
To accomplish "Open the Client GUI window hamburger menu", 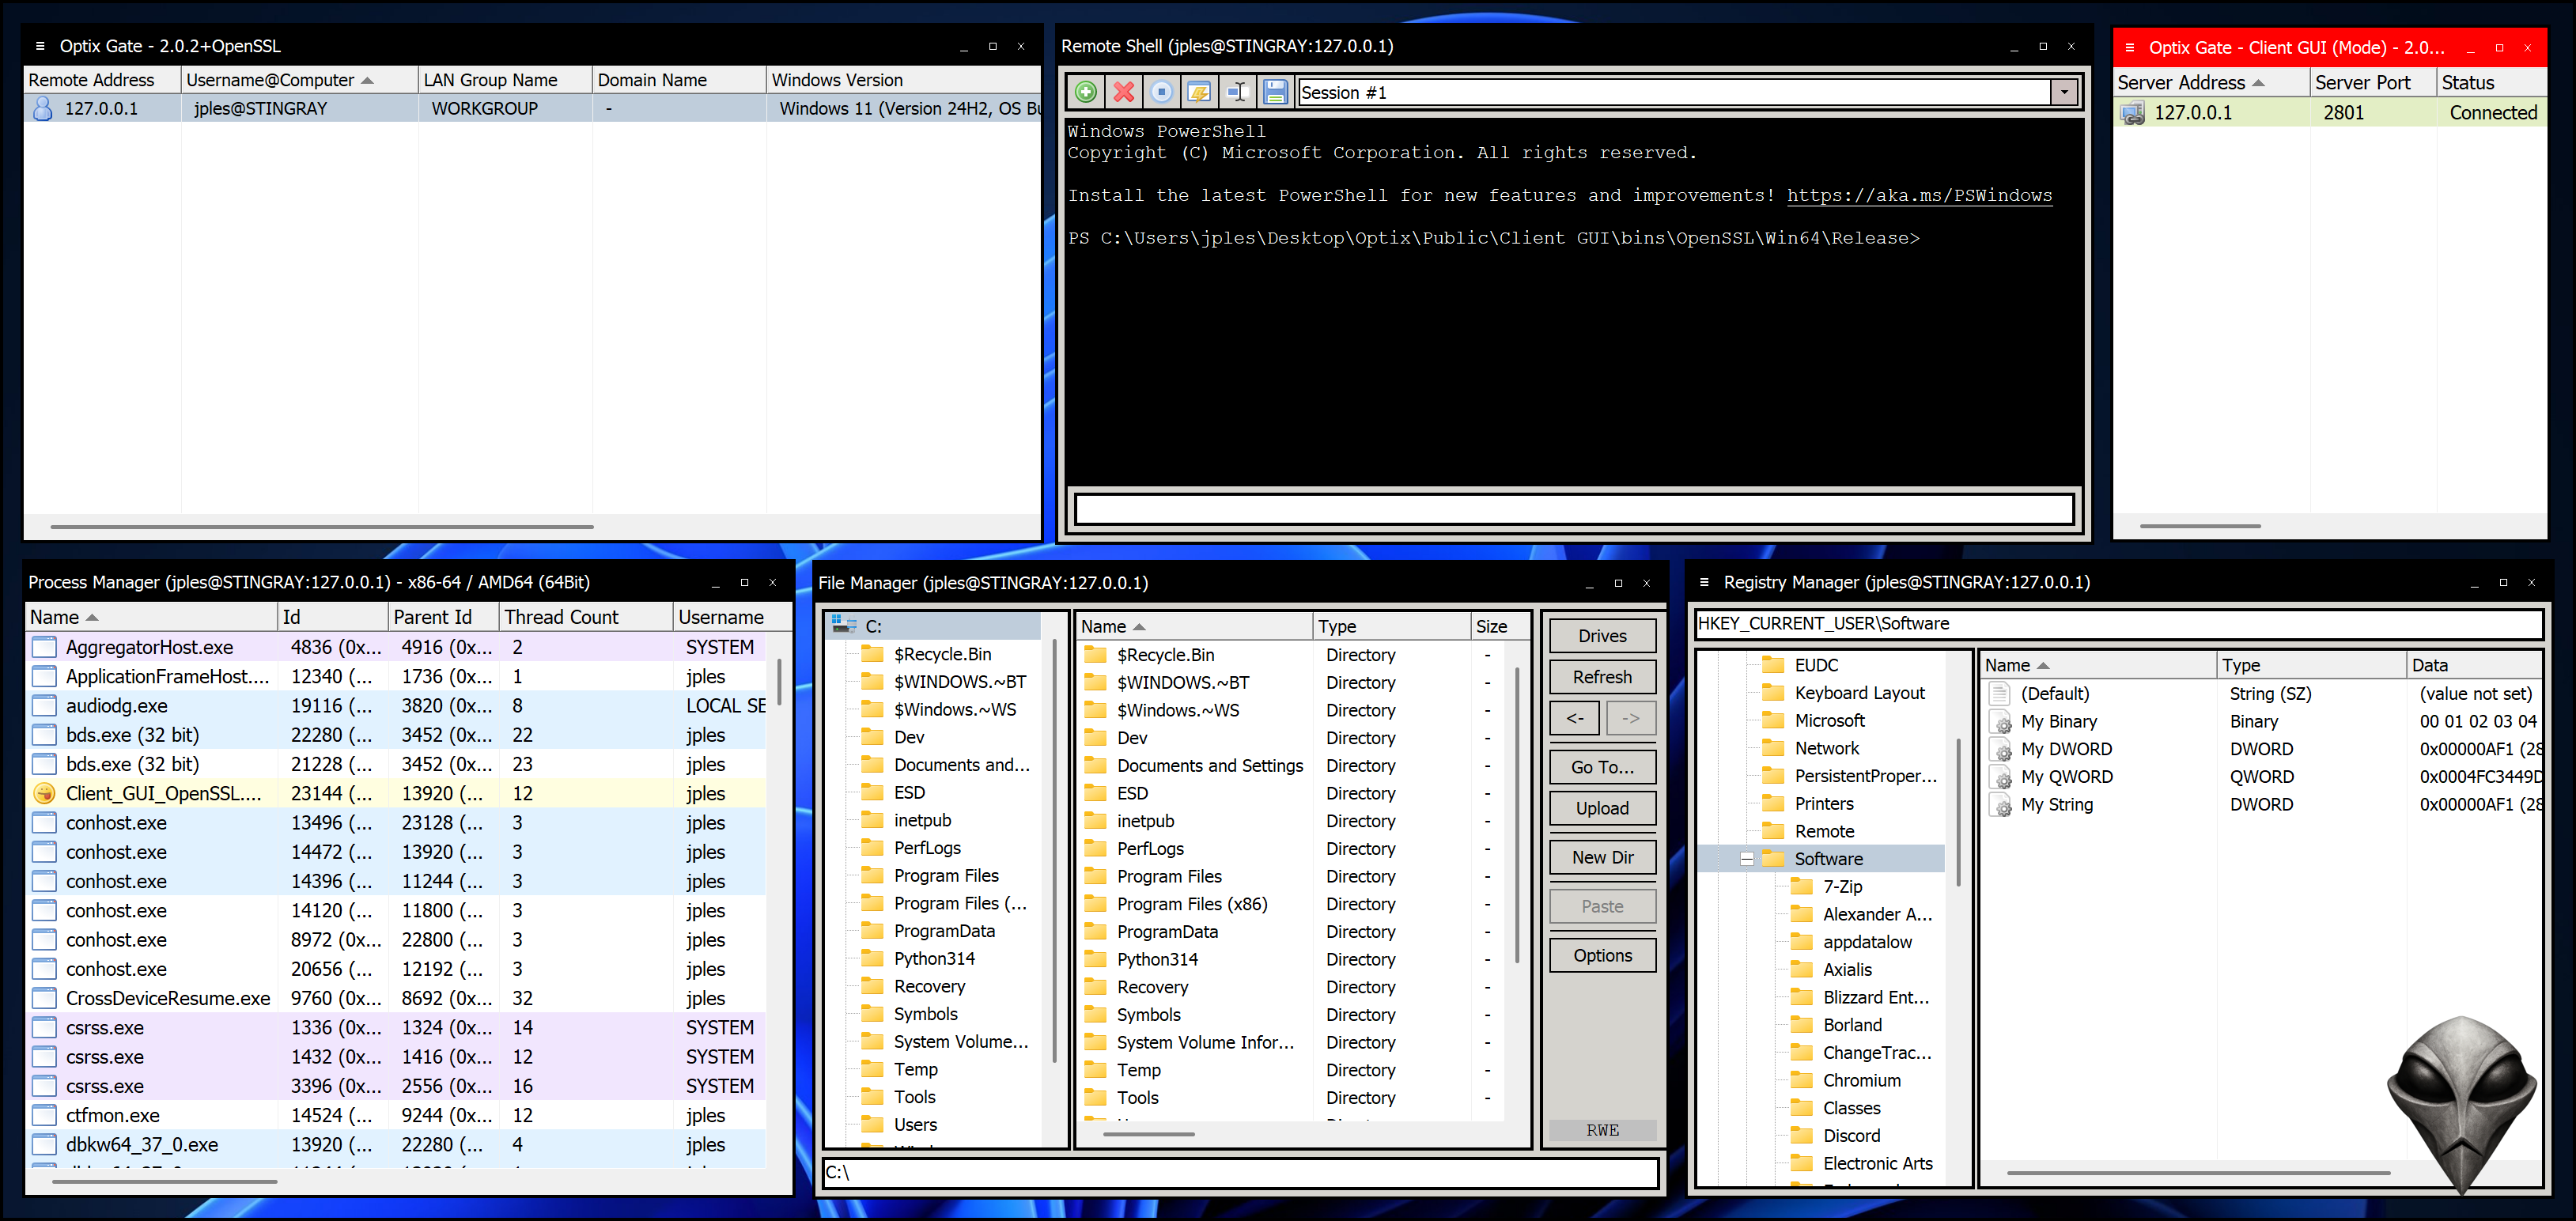I will [x=2130, y=47].
